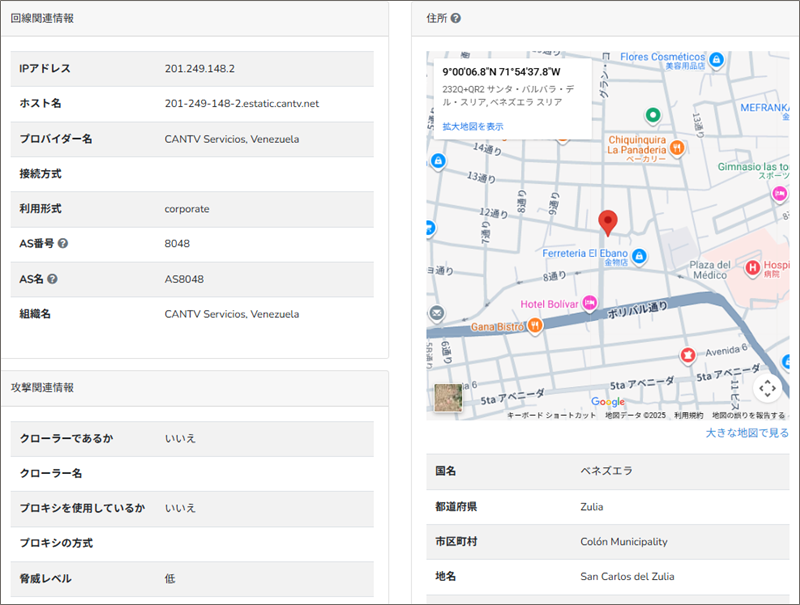This screenshot has width=800, height=605.
Task: Click the Gana Bistro restaurant marker
Action: coord(535,325)
